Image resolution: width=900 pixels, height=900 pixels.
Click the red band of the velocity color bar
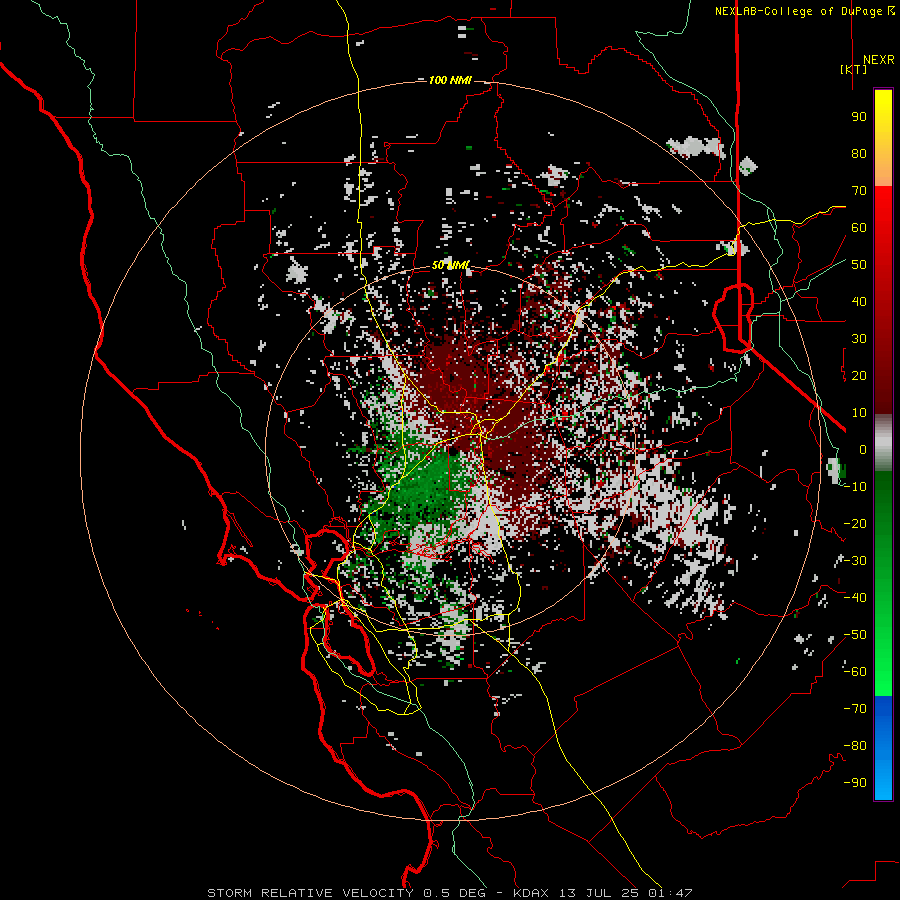(x=883, y=300)
